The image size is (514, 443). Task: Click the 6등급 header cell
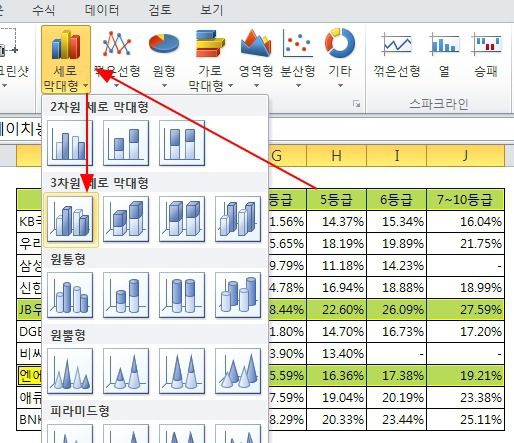point(397,199)
